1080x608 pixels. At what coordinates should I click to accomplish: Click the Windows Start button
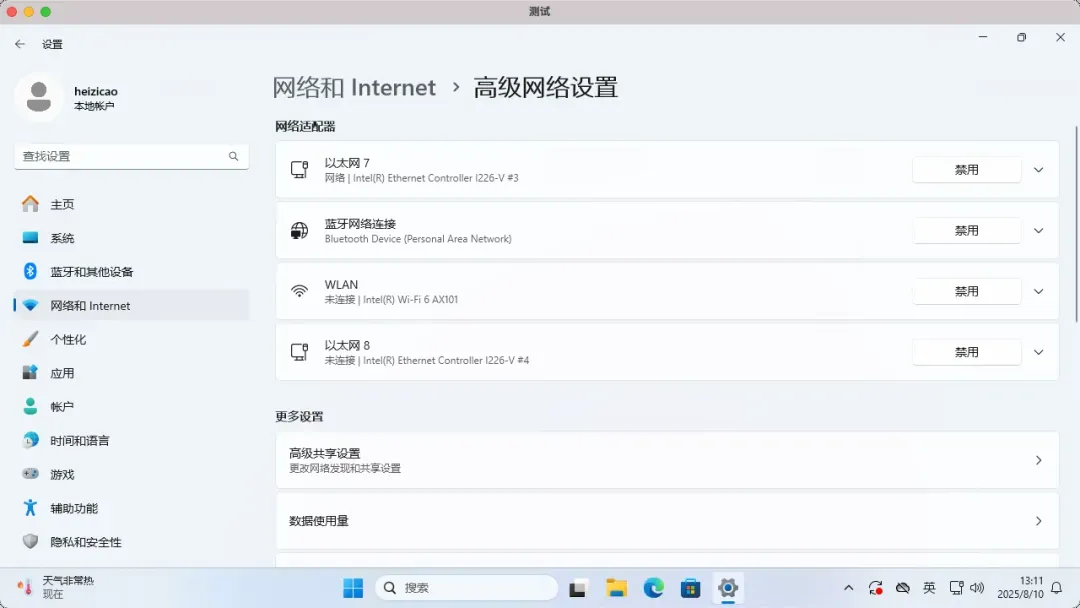(353, 588)
